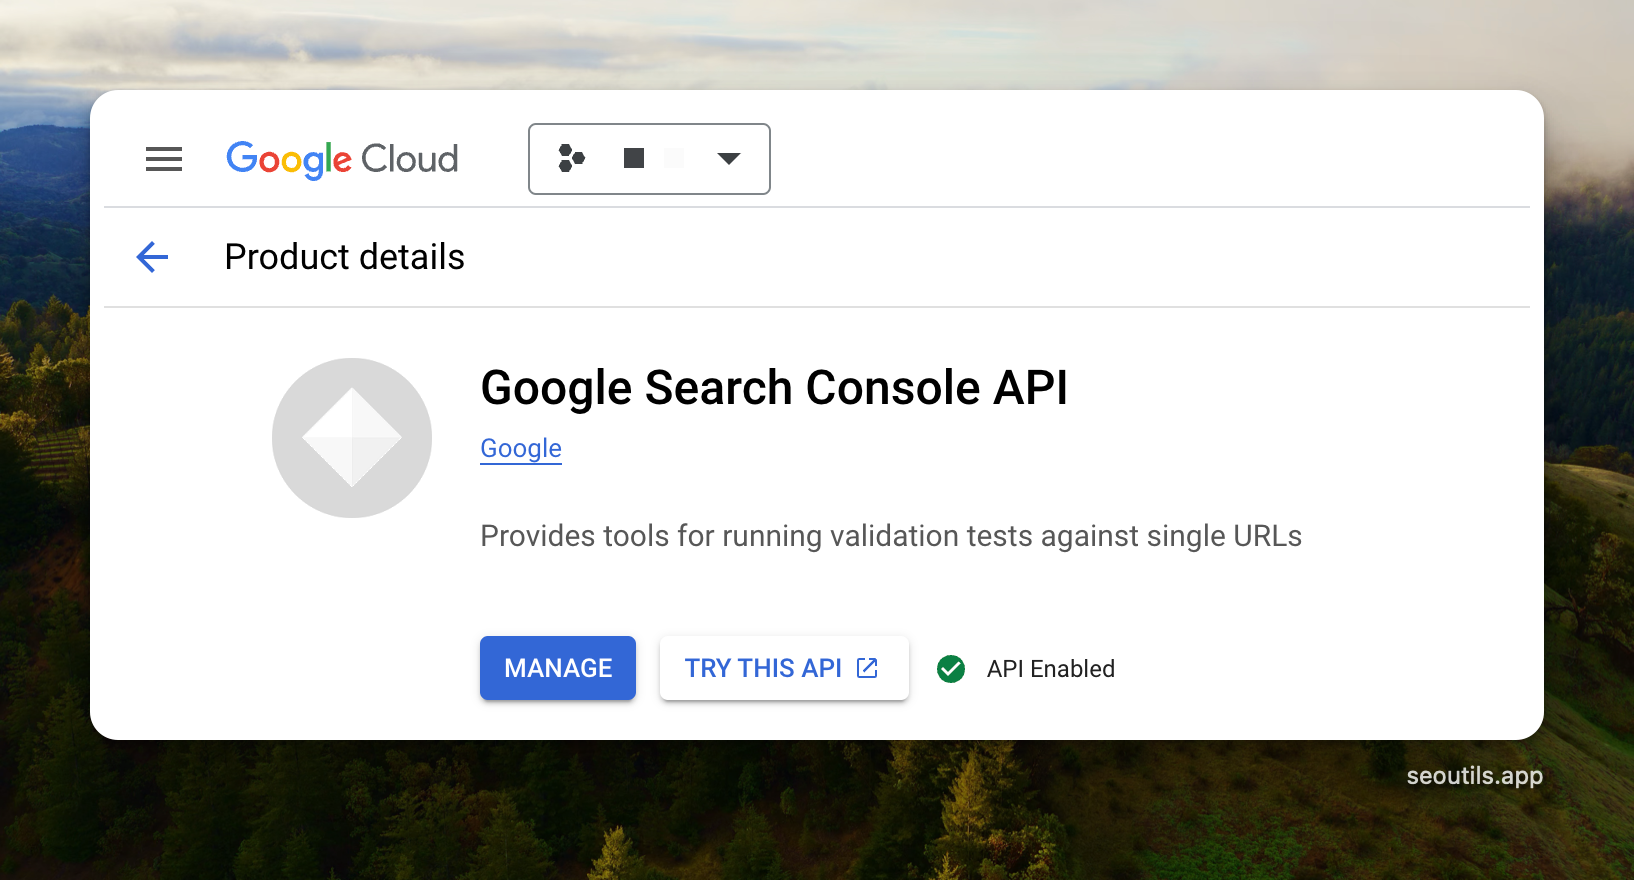The image size is (1634, 880).
Task: Click the green API enabled checkmark
Action: point(951,669)
